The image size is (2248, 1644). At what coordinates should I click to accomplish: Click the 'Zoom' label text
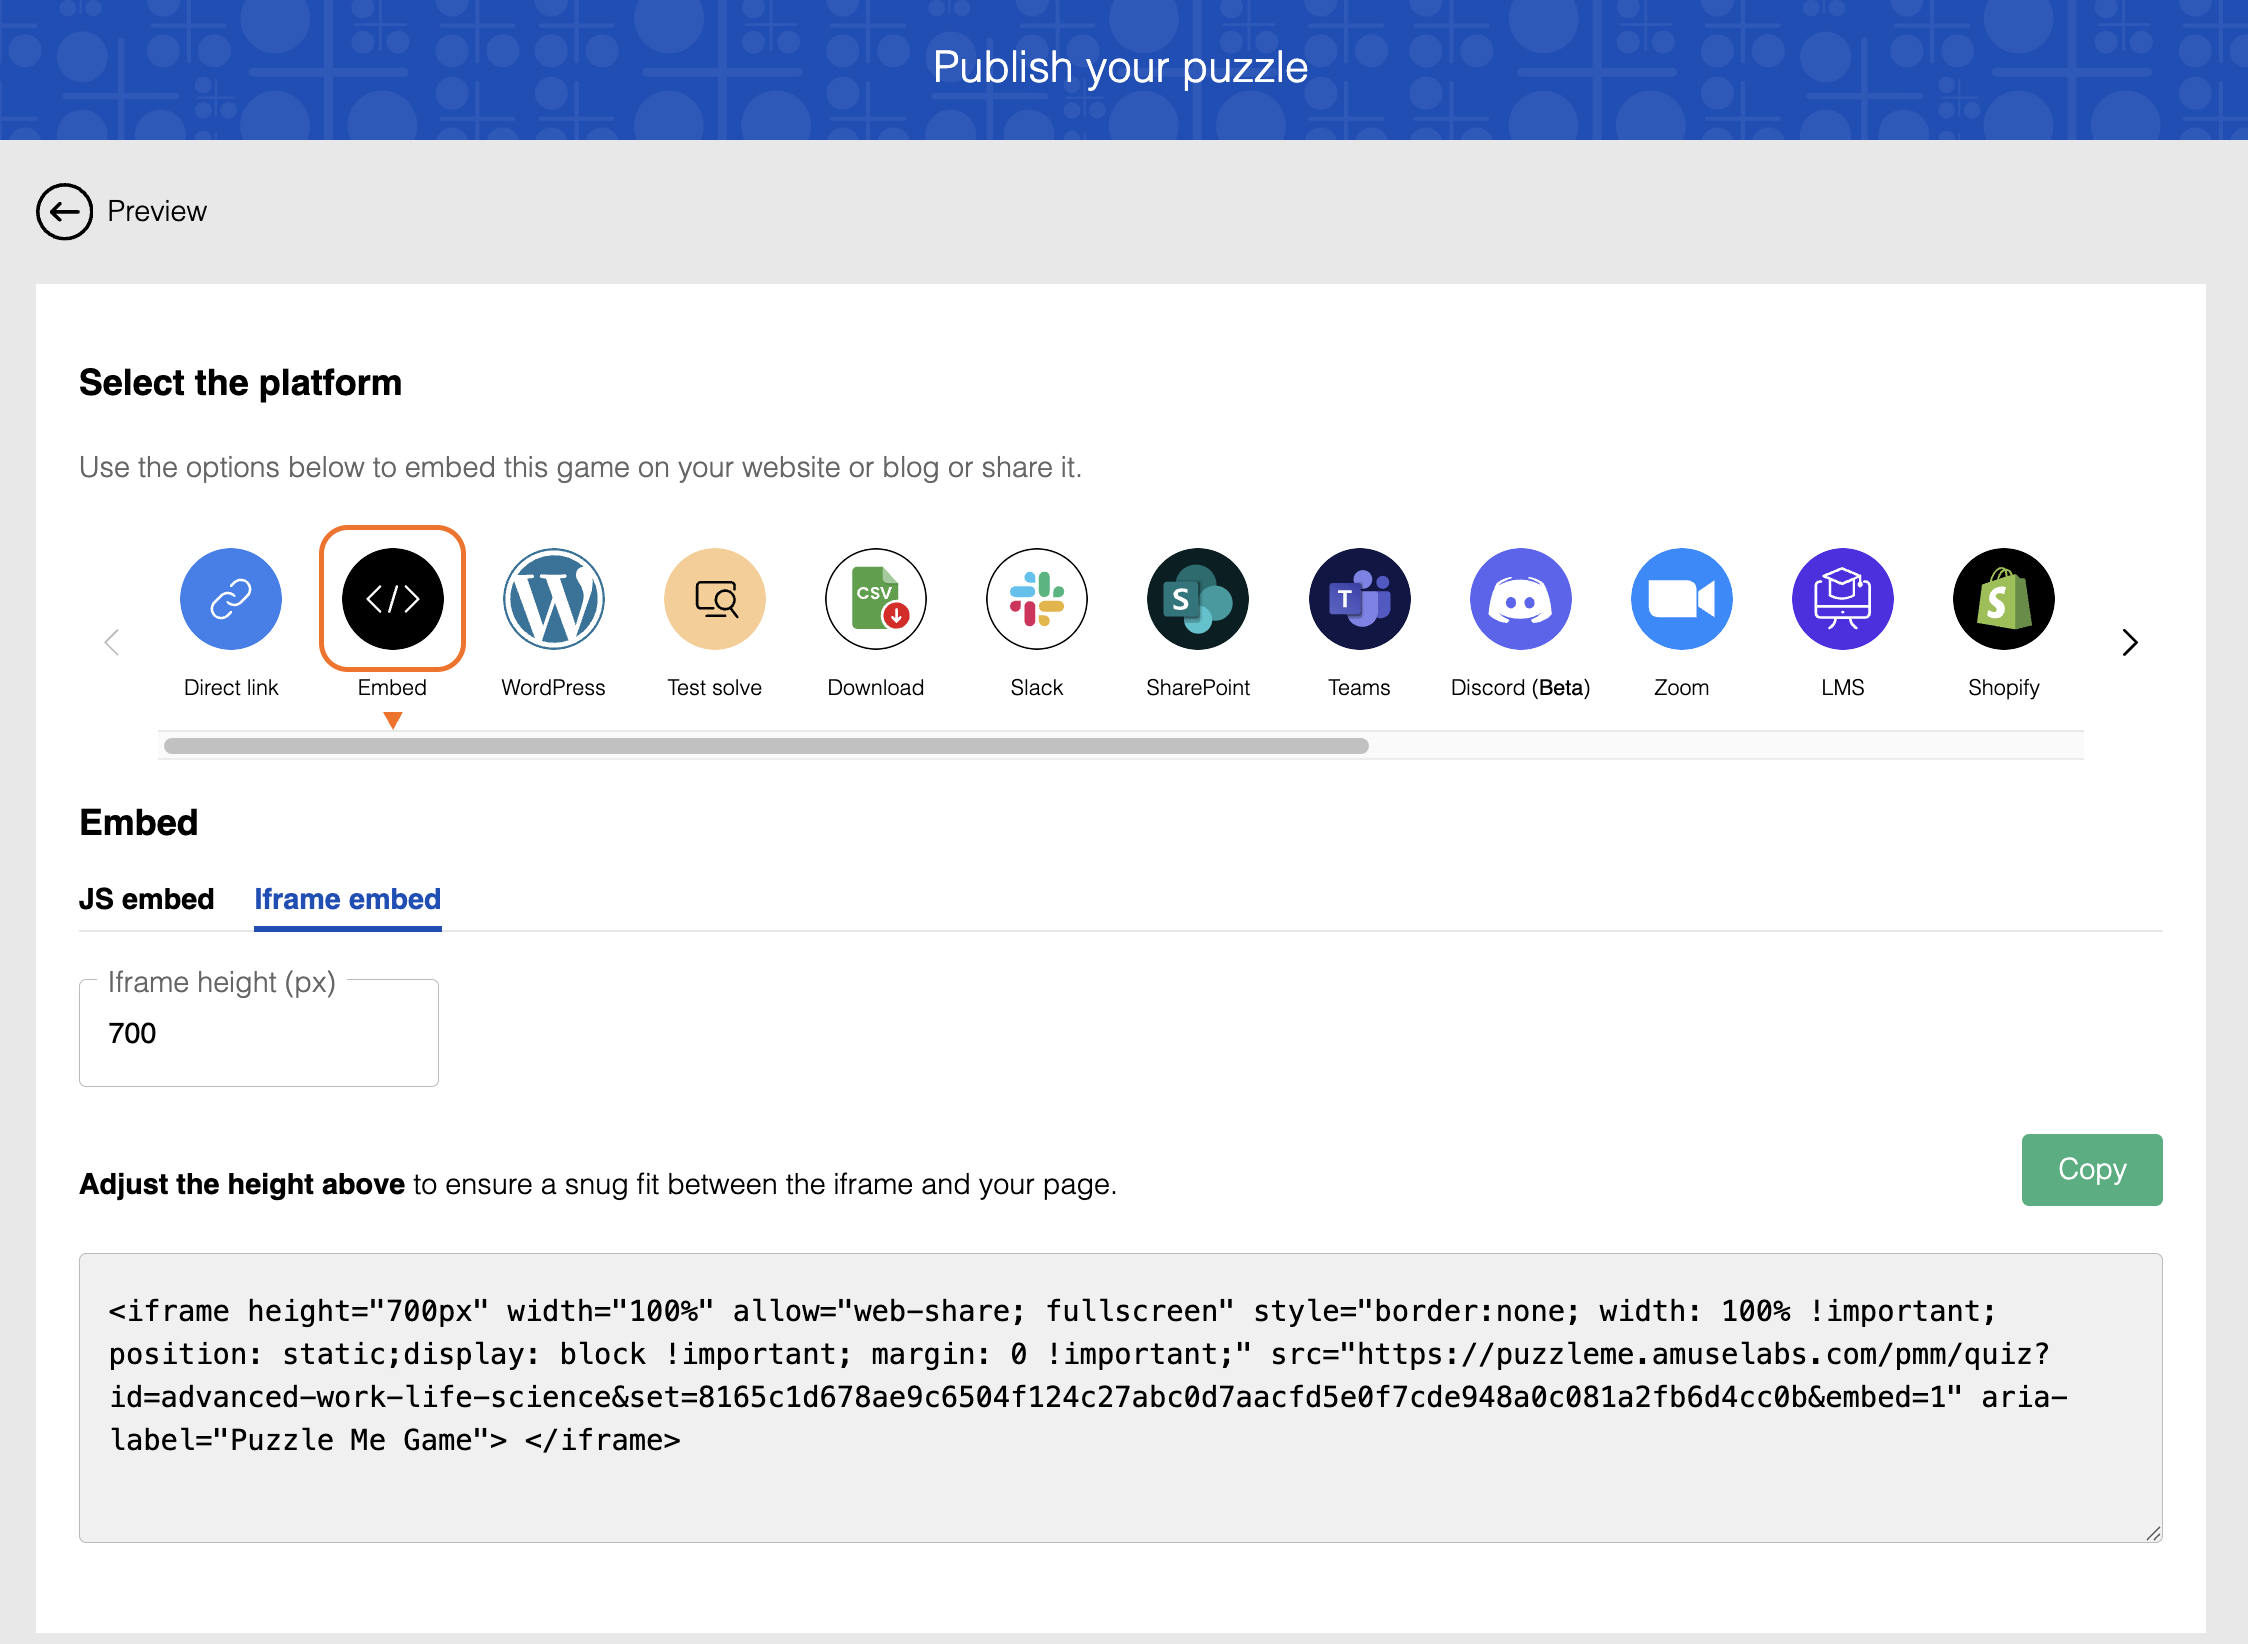[1682, 687]
